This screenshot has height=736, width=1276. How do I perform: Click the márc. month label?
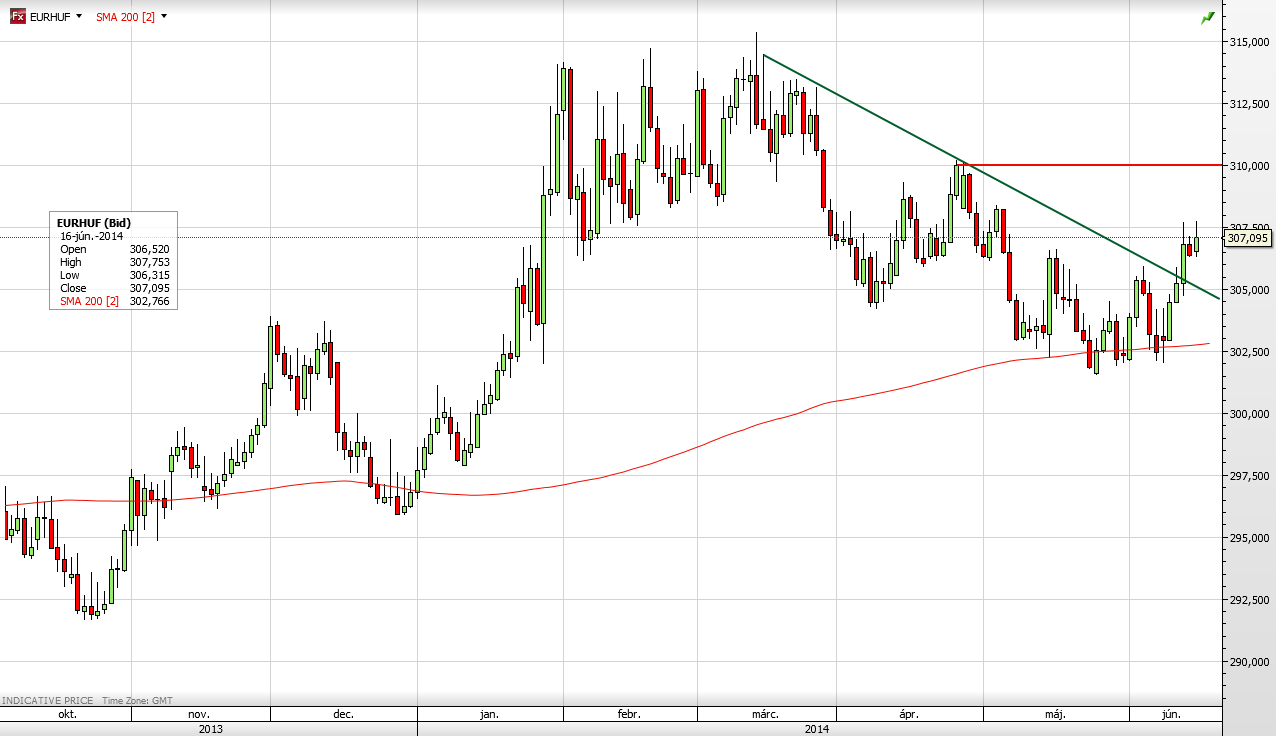point(765,715)
